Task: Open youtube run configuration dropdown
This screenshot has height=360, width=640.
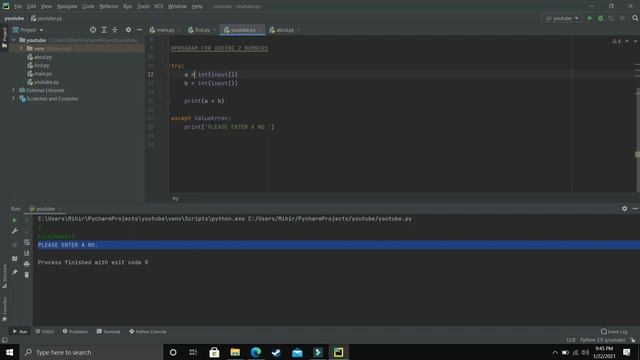Action: [562, 18]
